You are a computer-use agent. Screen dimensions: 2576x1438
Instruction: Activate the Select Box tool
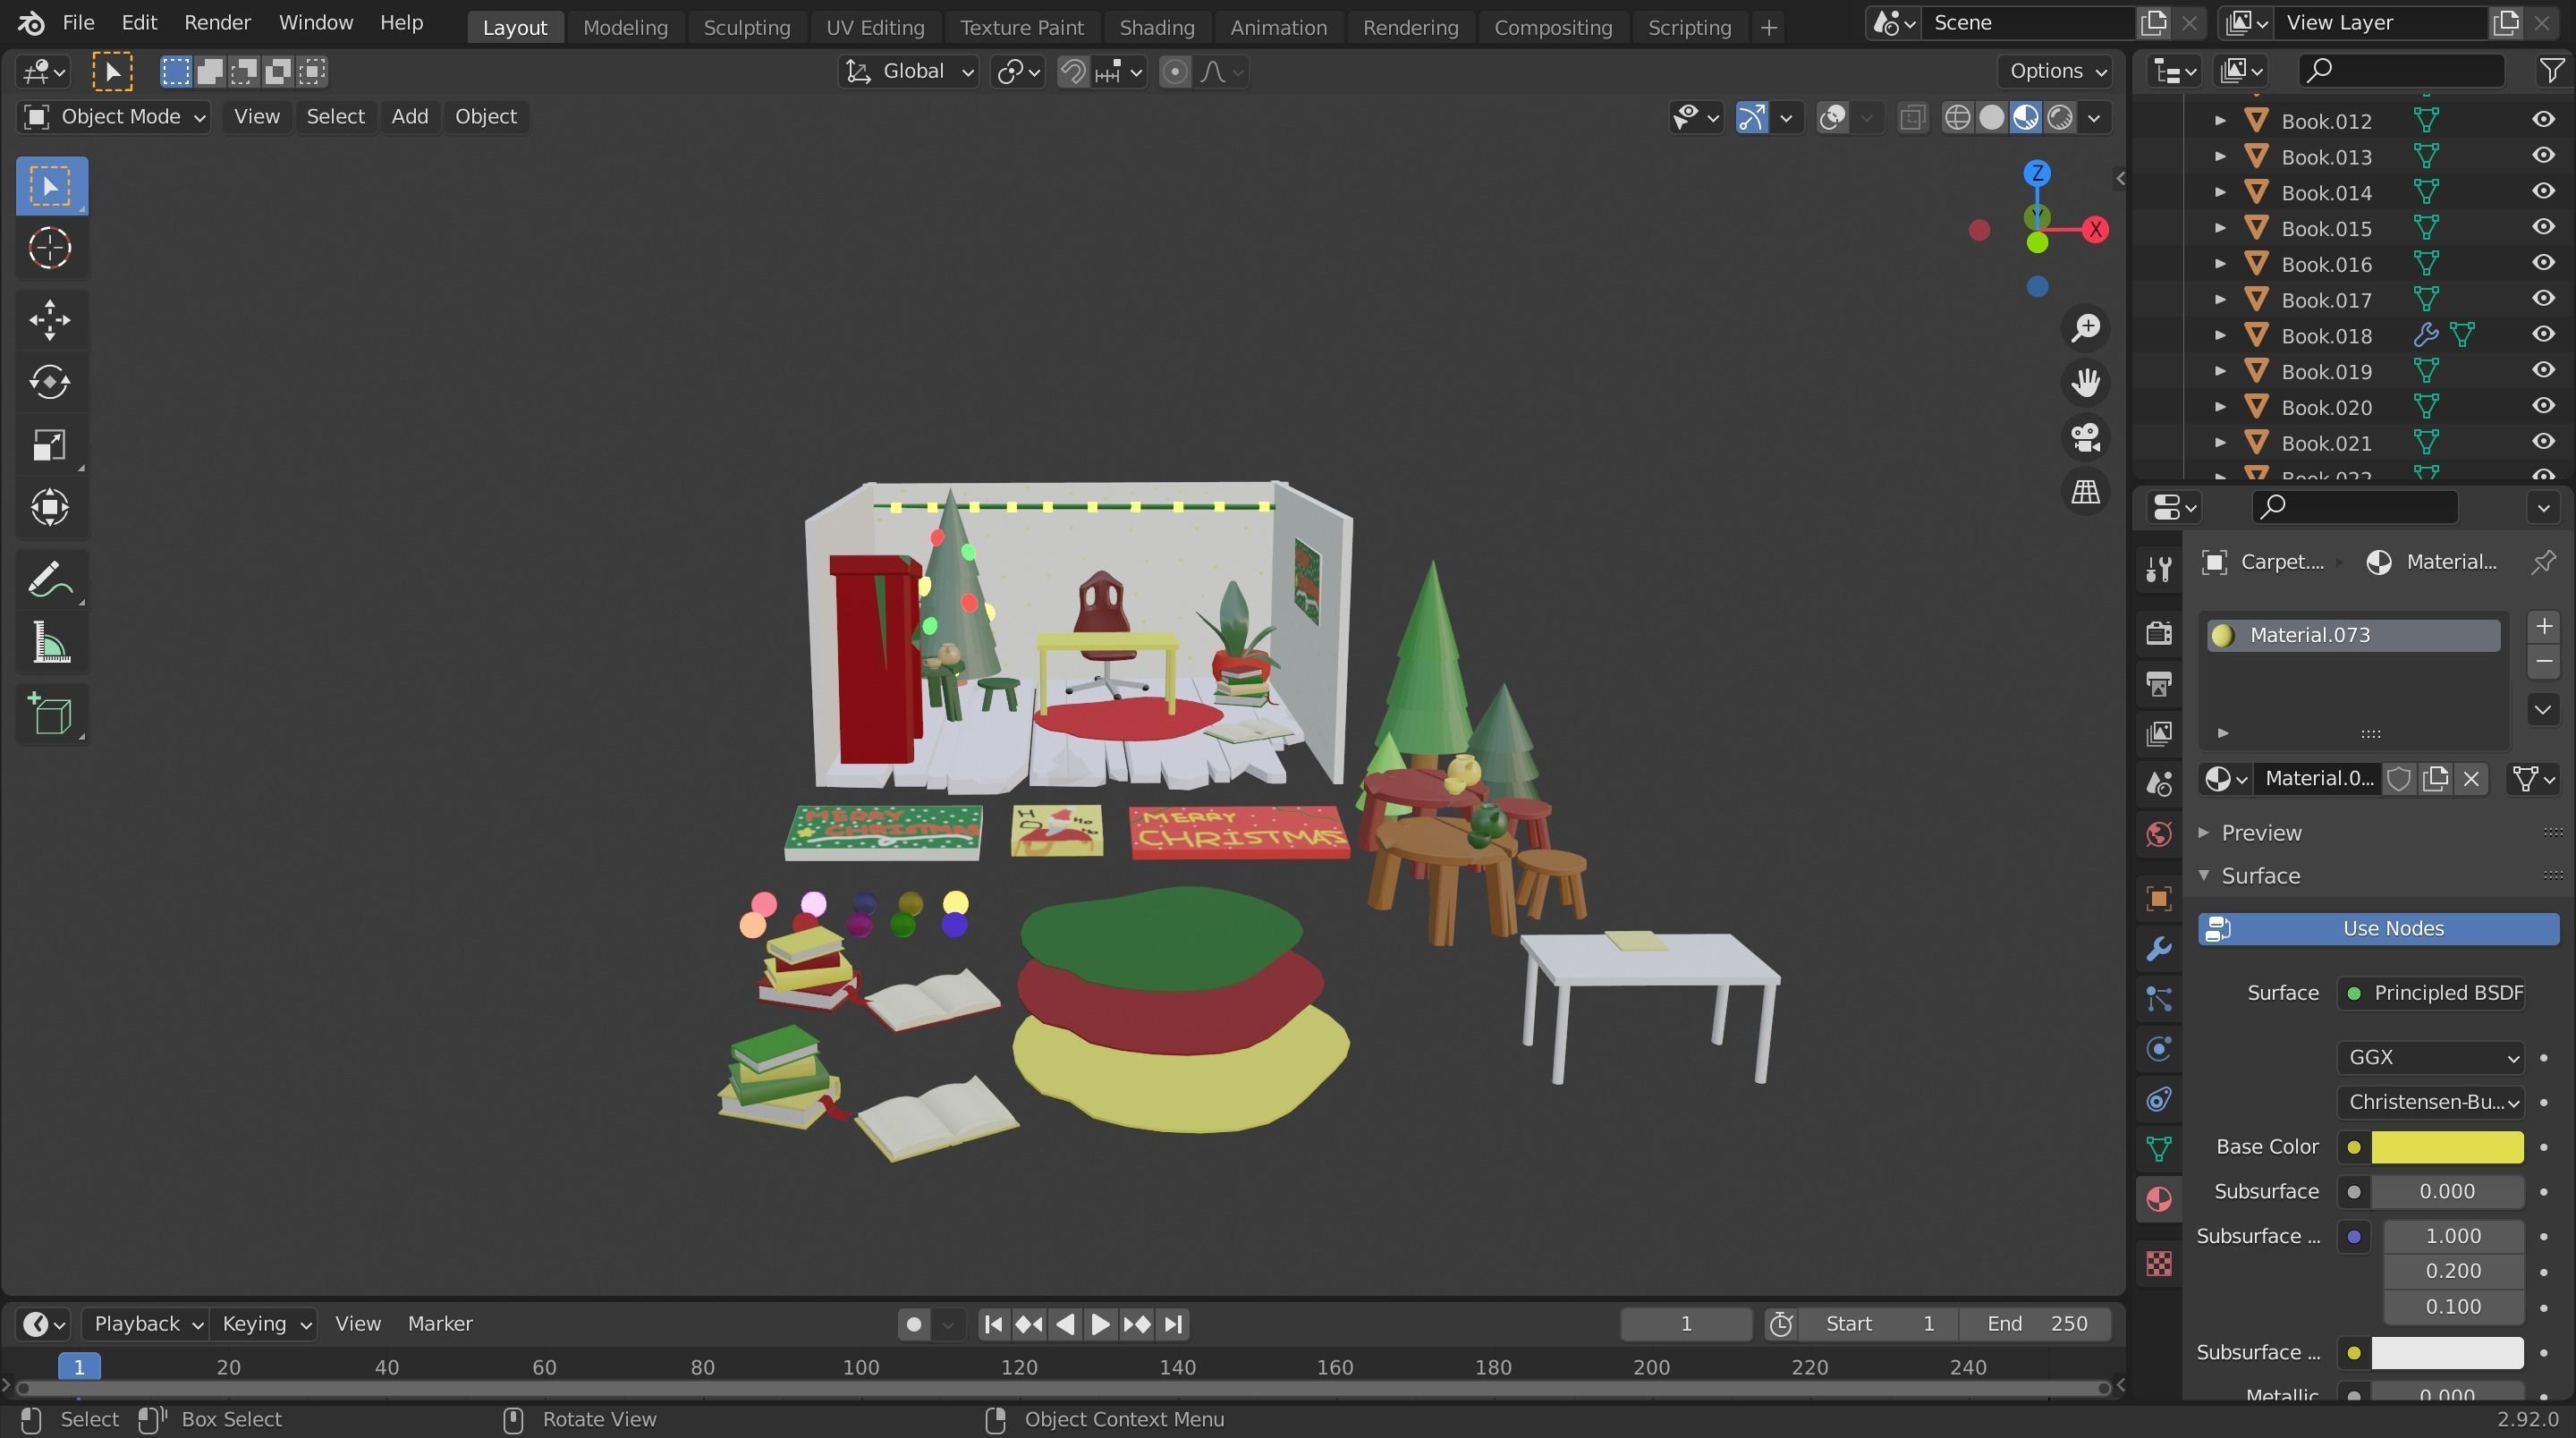[x=50, y=186]
